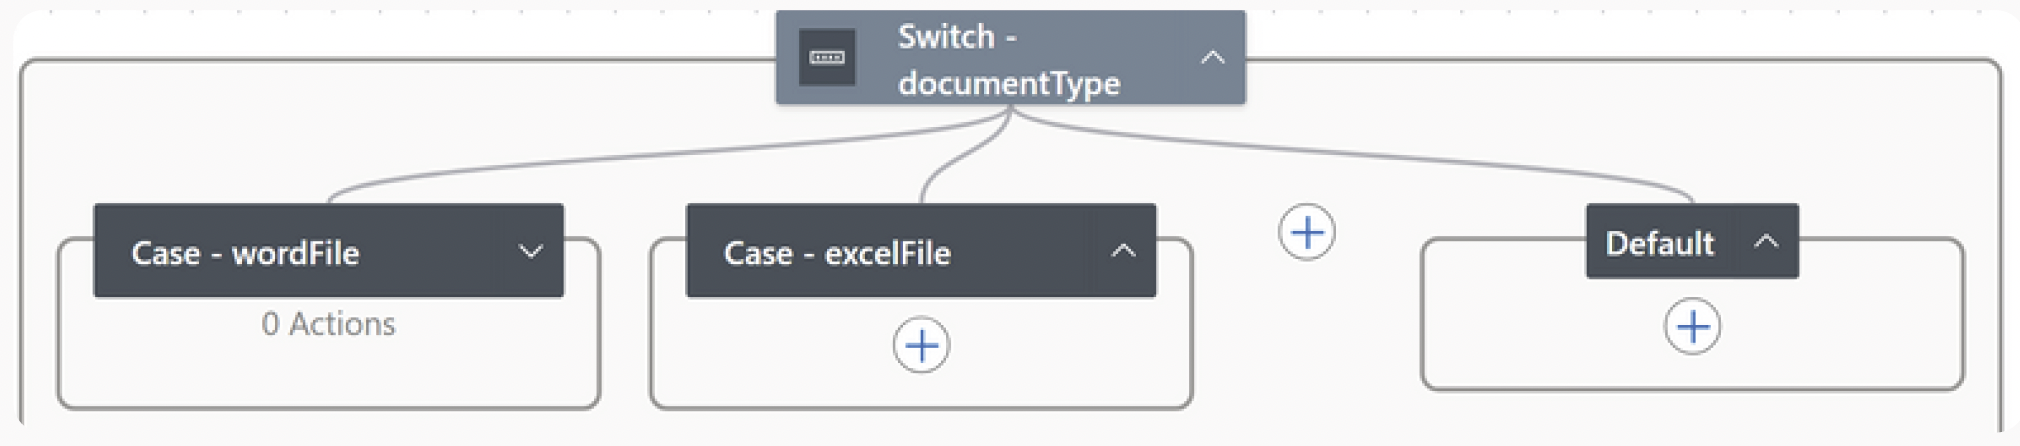Select the Default case header
2020x446 pixels.
[1659, 243]
